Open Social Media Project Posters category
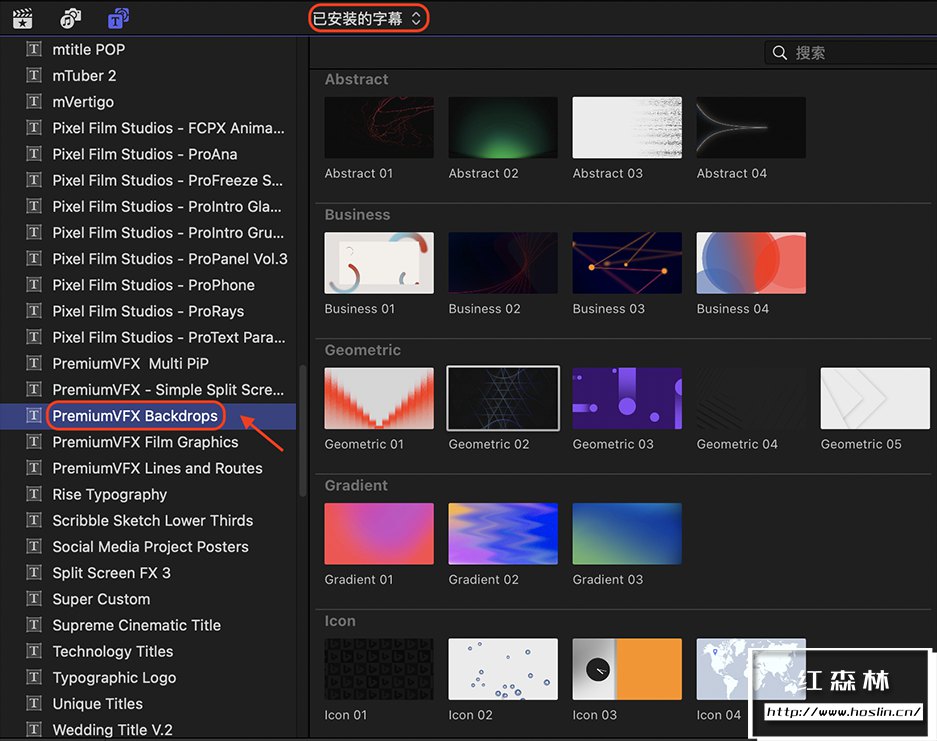This screenshot has height=741, width=937. tap(150, 546)
